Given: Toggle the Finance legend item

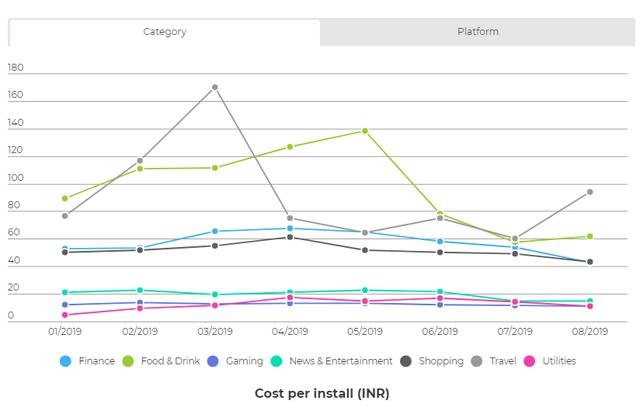Looking at the screenshot, I should (x=89, y=361).
